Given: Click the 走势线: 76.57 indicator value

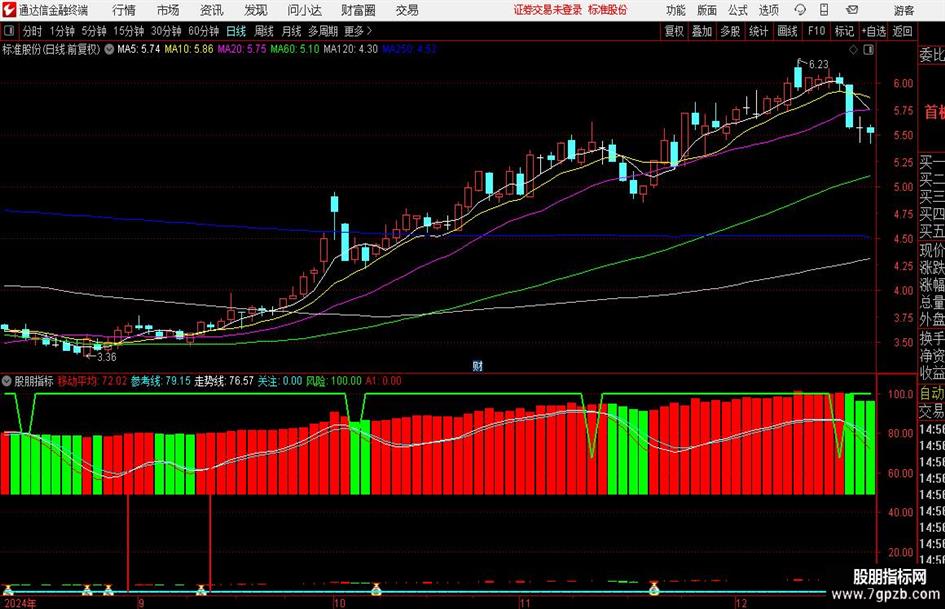Looking at the screenshot, I should point(224,381).
